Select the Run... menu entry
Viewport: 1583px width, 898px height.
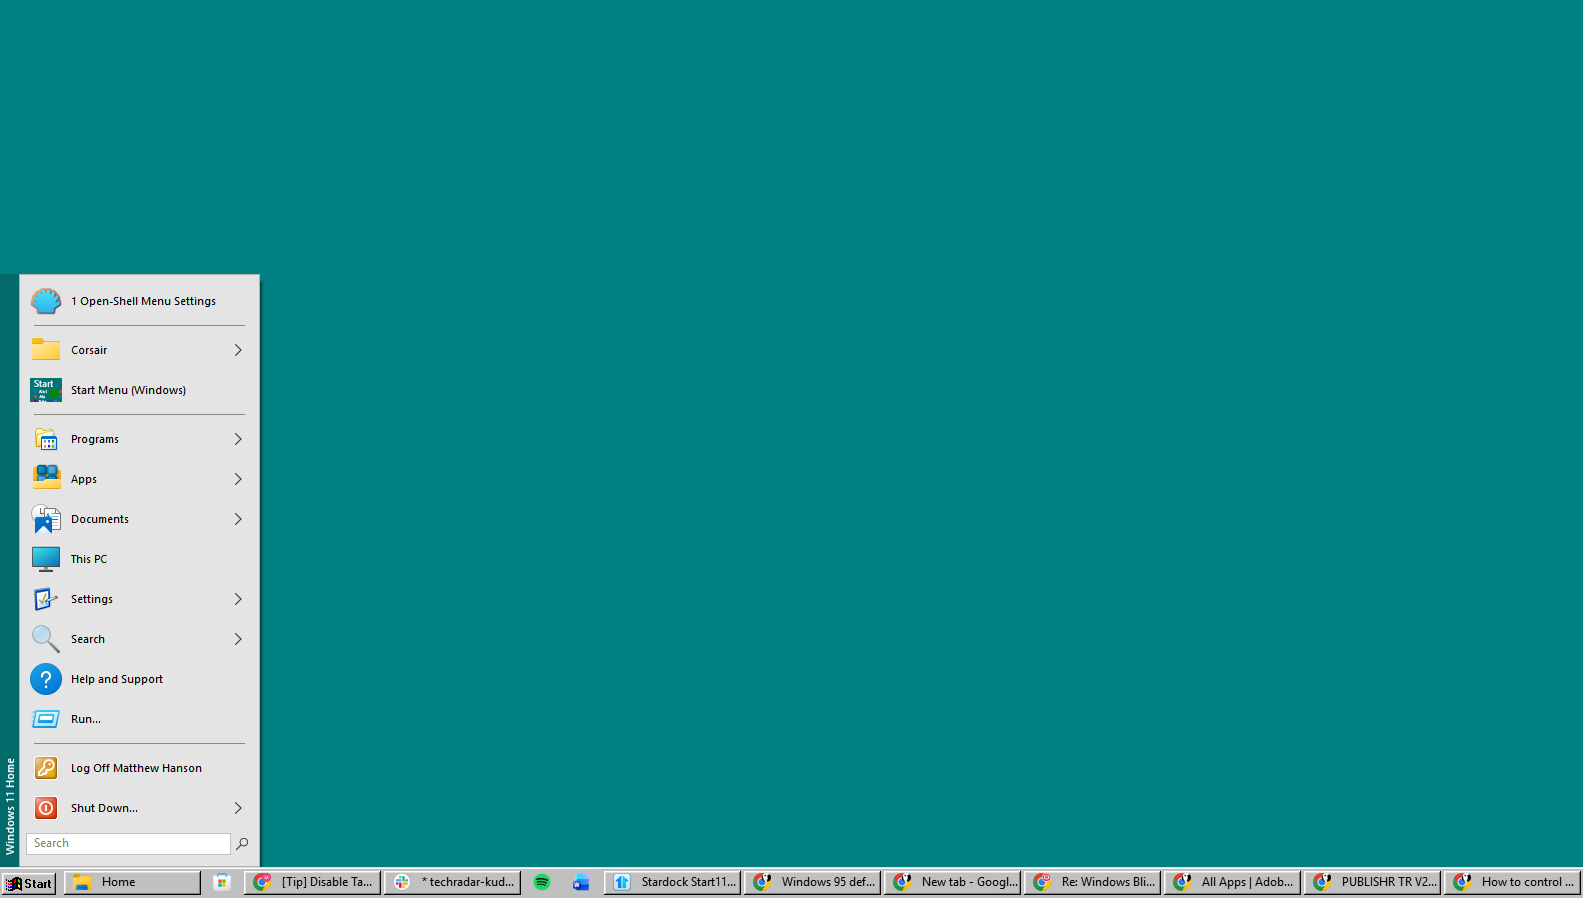(139, 719)
